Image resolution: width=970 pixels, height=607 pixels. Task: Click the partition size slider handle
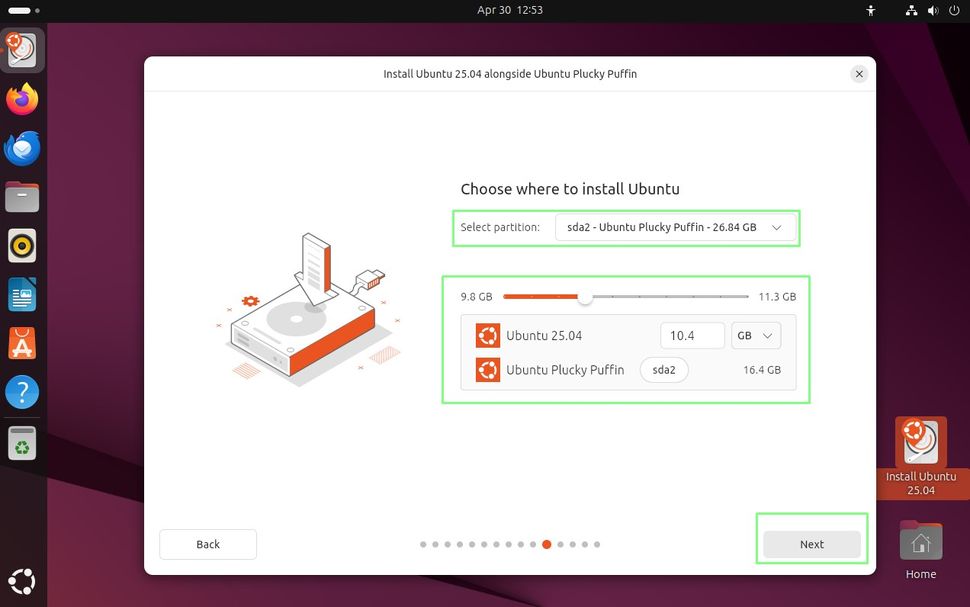[585, 297]
